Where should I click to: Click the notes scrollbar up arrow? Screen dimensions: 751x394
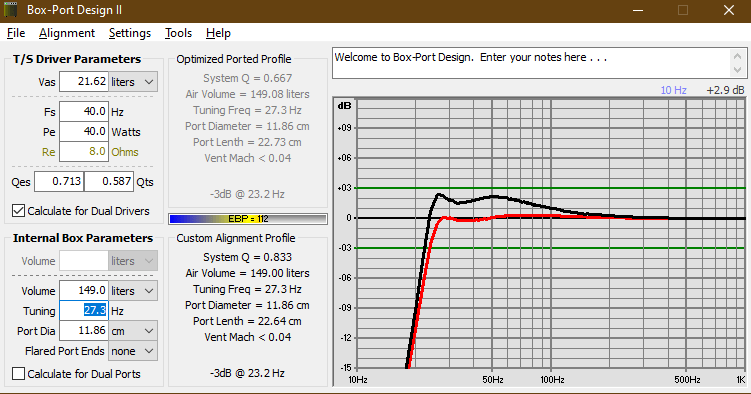[738, 56]
